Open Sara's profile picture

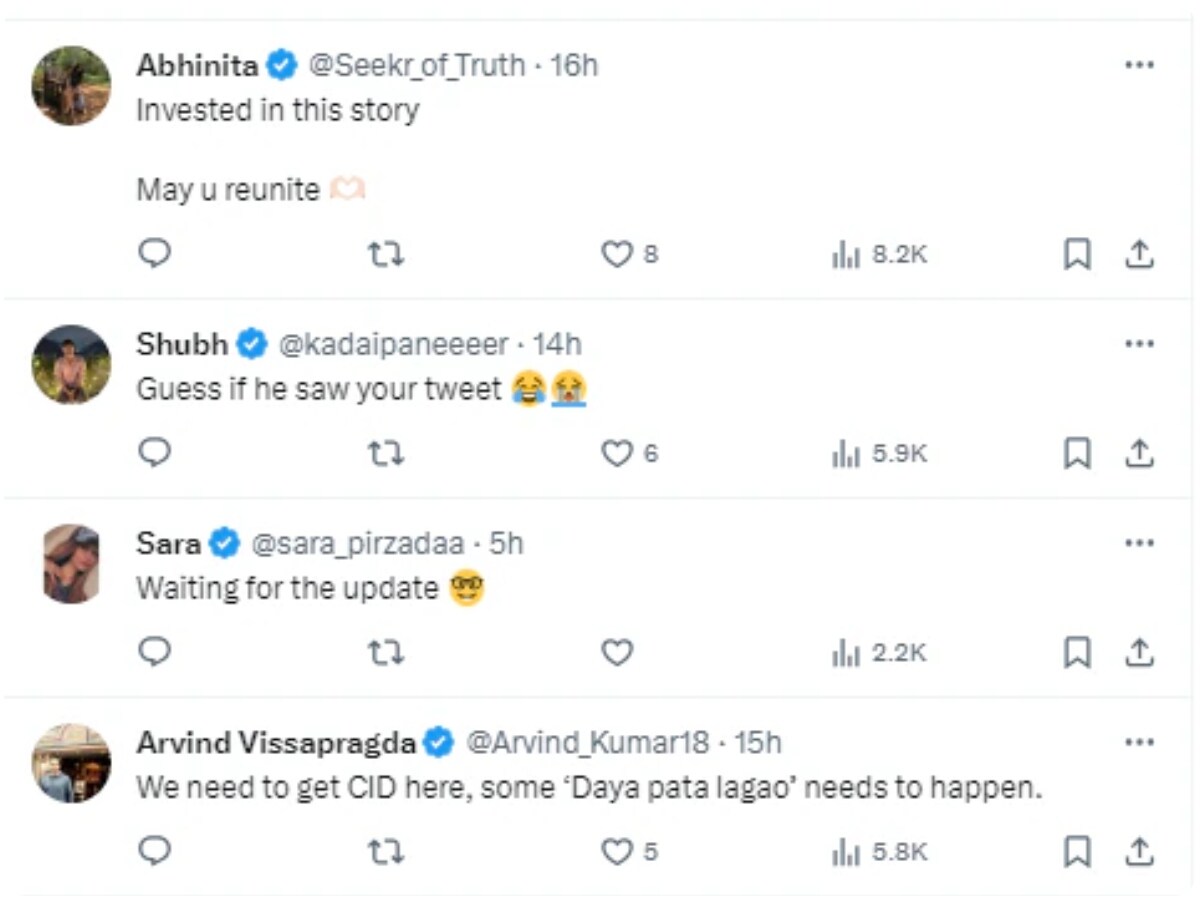click(71, 563)
